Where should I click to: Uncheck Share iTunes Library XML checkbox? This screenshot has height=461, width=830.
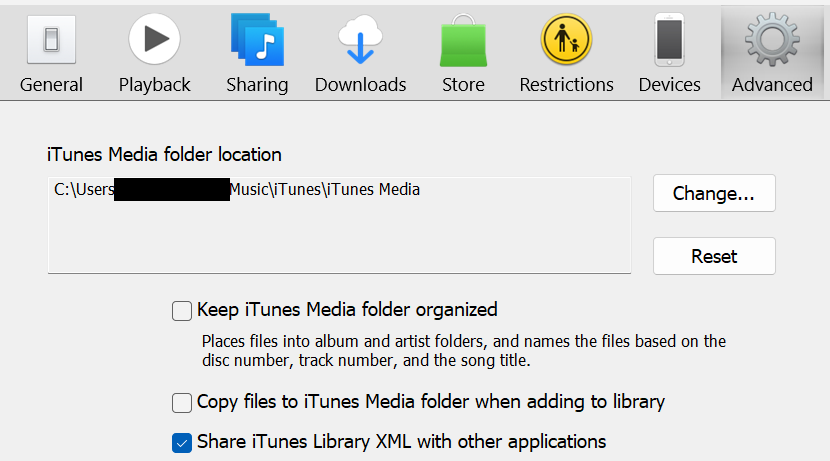[x=182, y=441]
